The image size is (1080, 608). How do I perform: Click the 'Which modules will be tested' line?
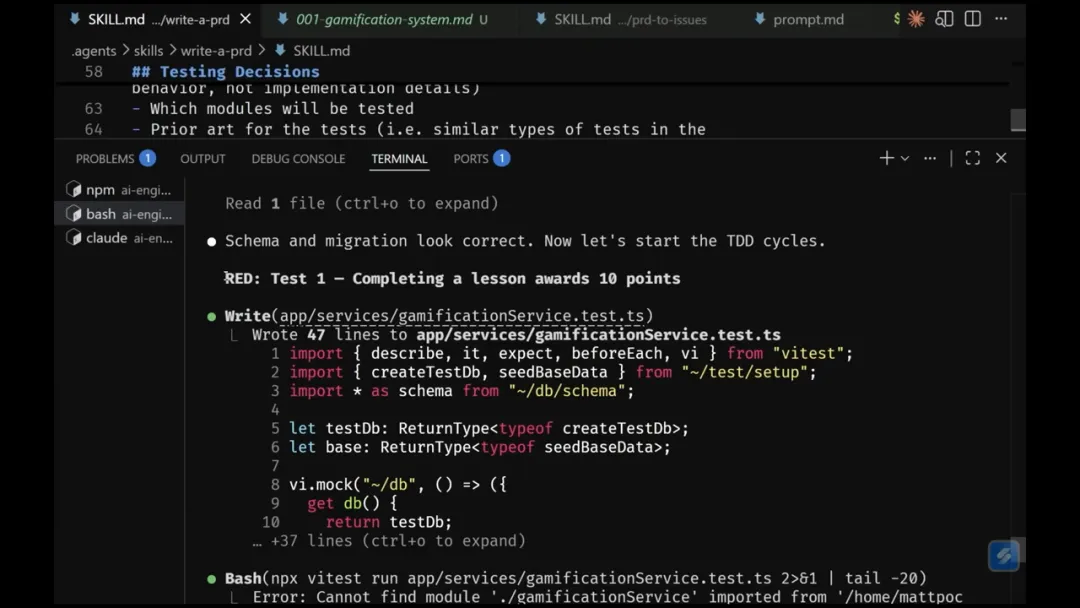click(273, 109)
